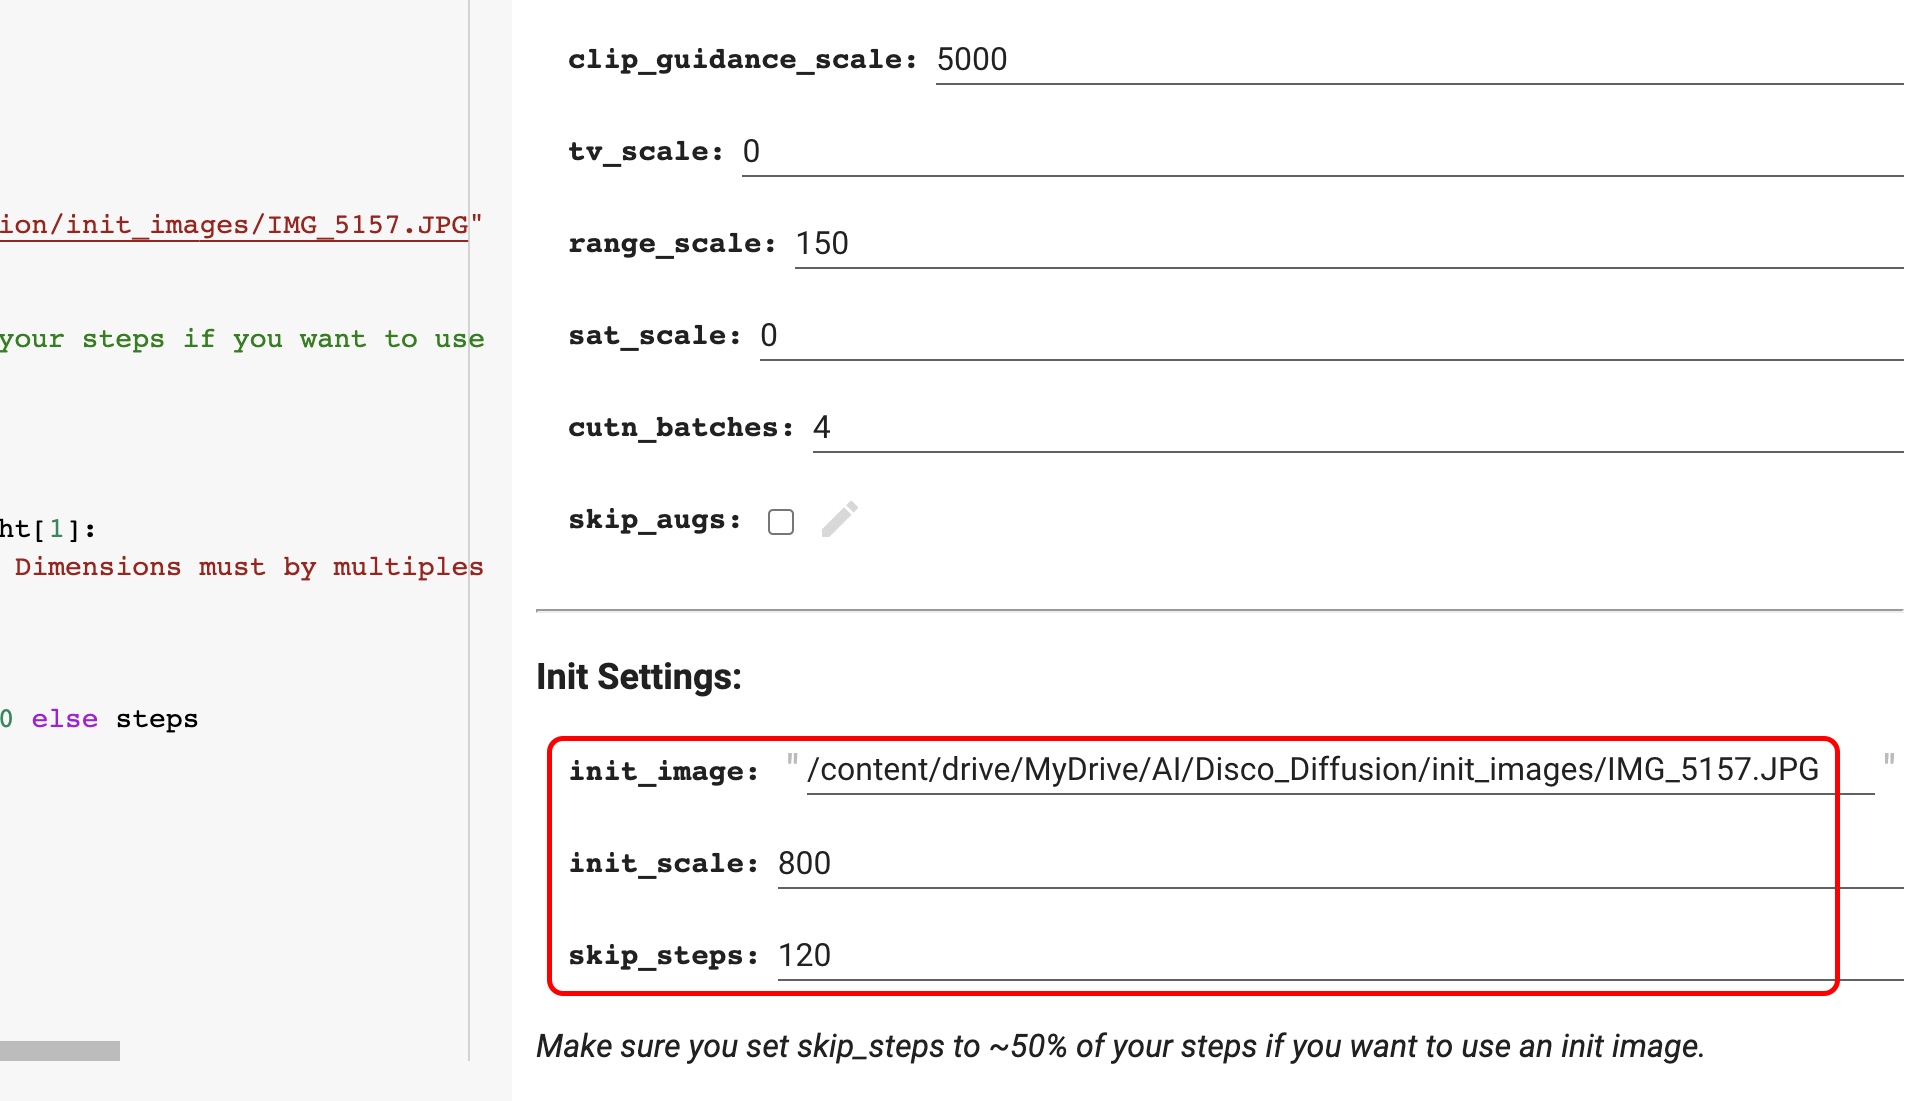Viewport: 1920px width, 1101px height.
Task: Click the code pane horizontal scrollbar
Action: click(60, 1051)
